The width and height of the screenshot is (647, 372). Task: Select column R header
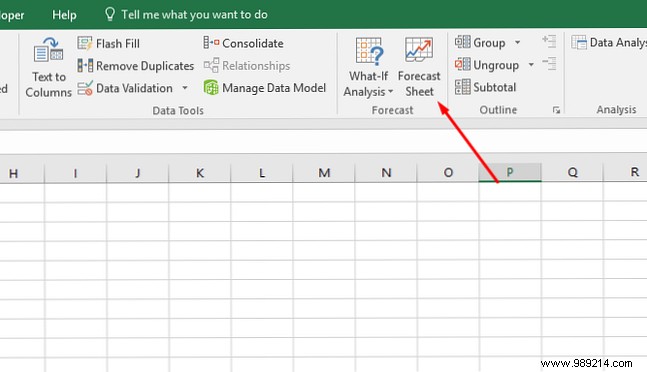pos(626,173)
